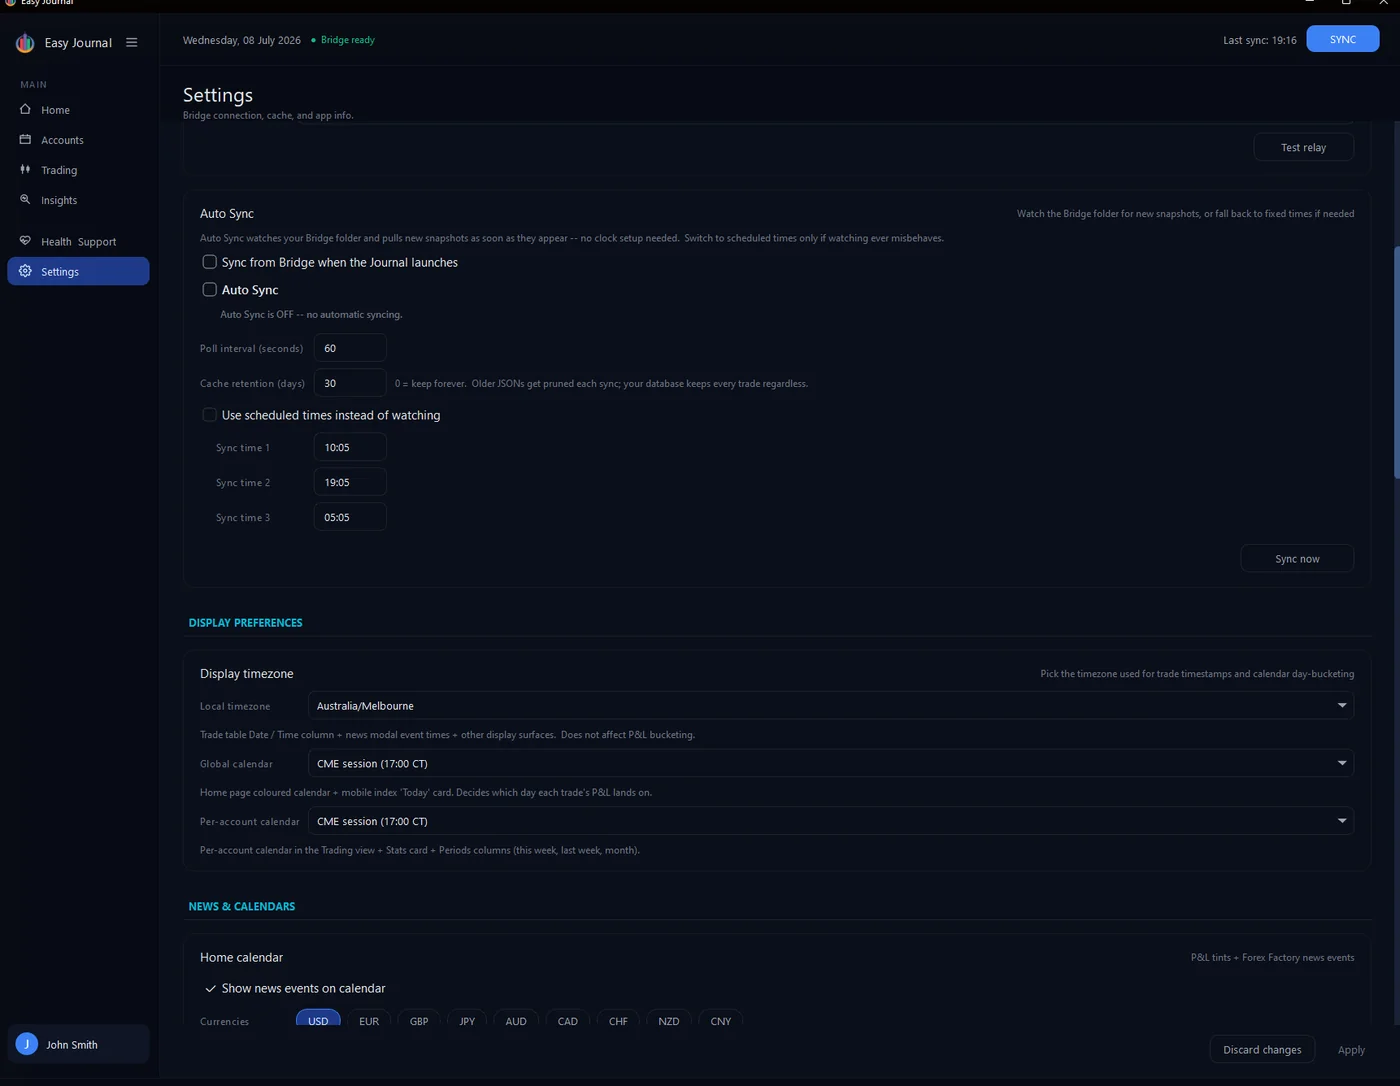Screen dimensions: 1400x1086
Task: Click the Poll interval seconds field
Action: tap(350, 348)
